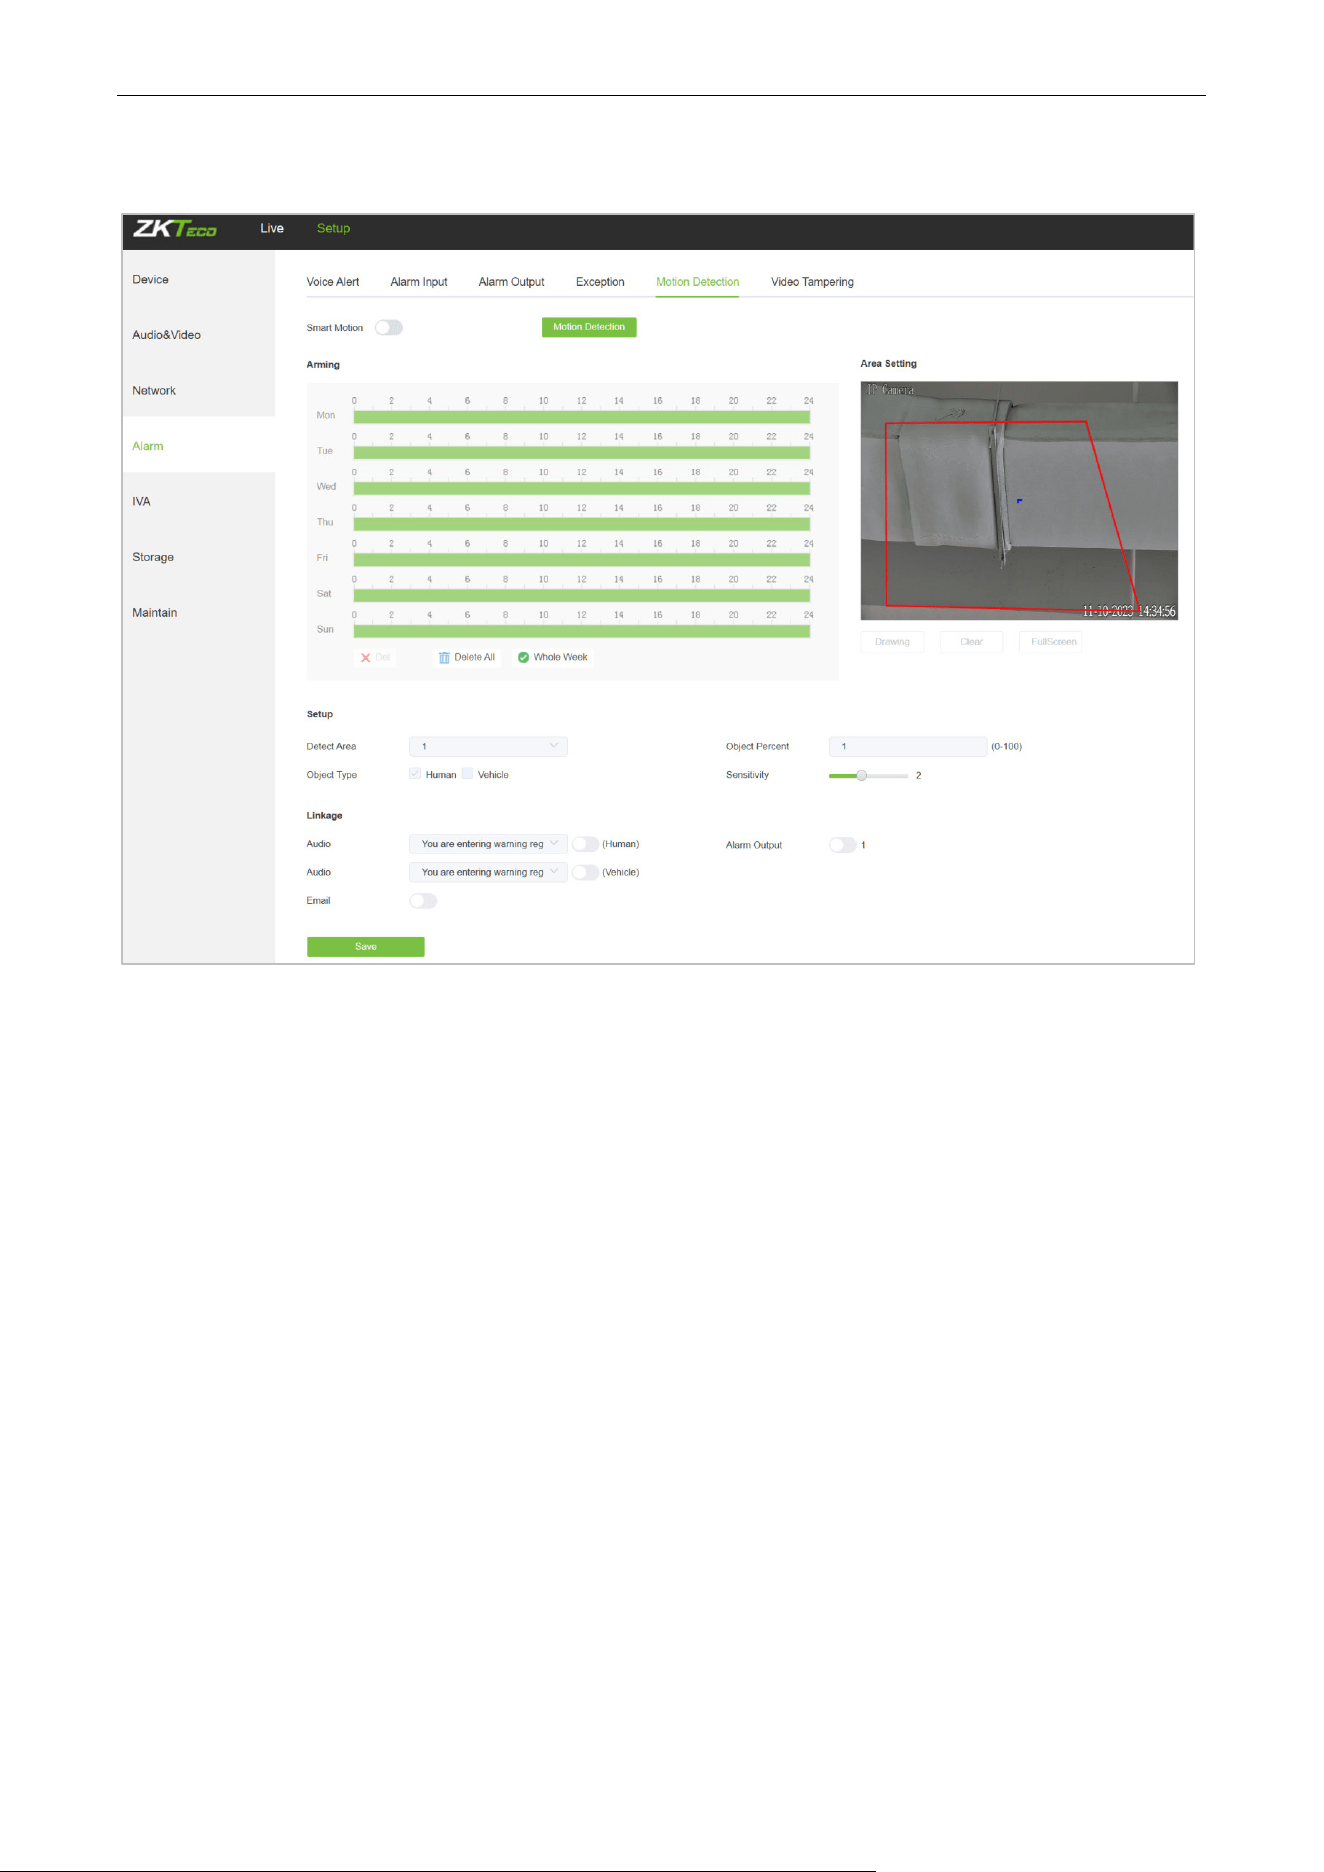Select the Motion Detection tab
This screenshot has width=1324, height=1872.
pos(698,282)
